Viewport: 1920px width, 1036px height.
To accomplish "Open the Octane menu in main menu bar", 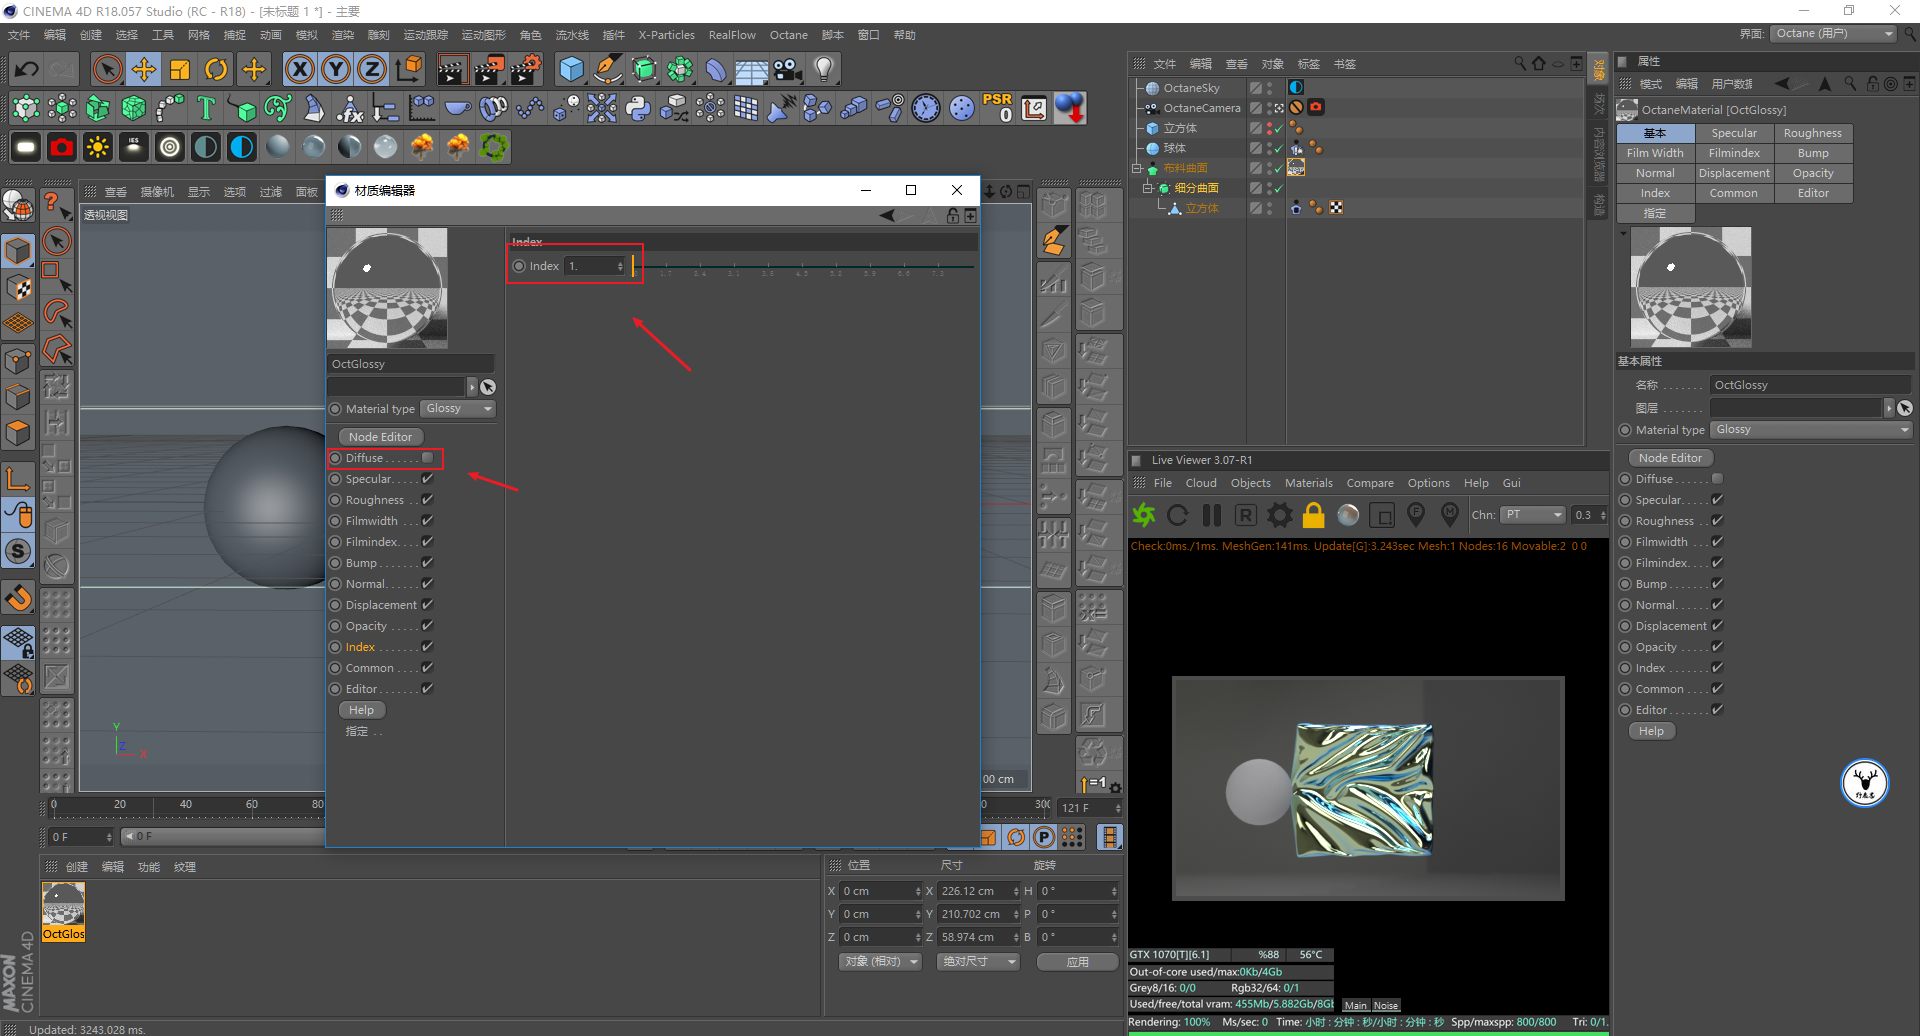I will pos(788,35).
